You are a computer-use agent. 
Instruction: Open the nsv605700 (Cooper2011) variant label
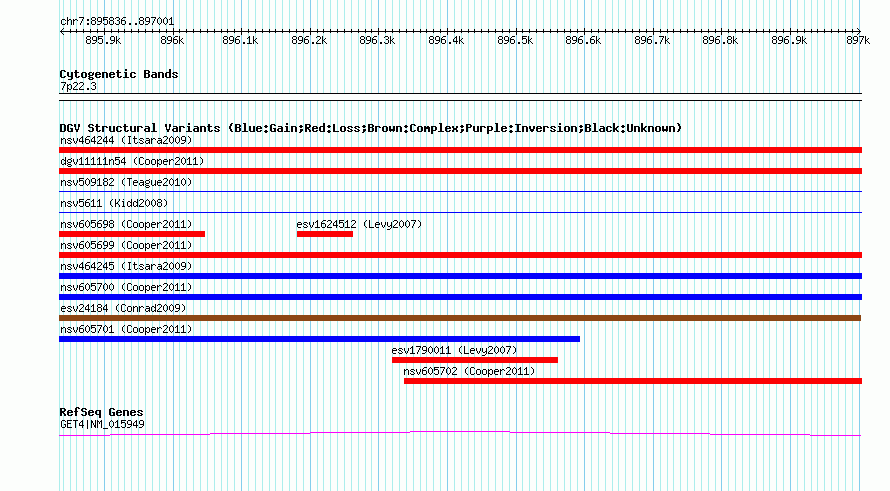click(x=126, y=287)
